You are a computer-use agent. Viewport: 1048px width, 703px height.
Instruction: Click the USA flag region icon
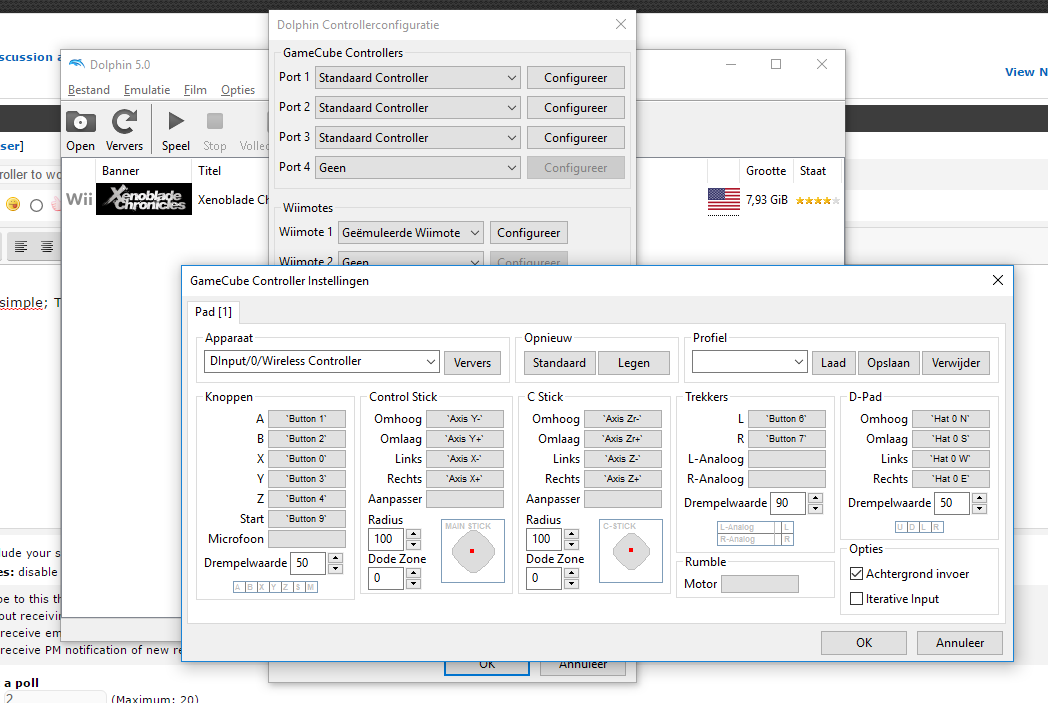[723, 199]
